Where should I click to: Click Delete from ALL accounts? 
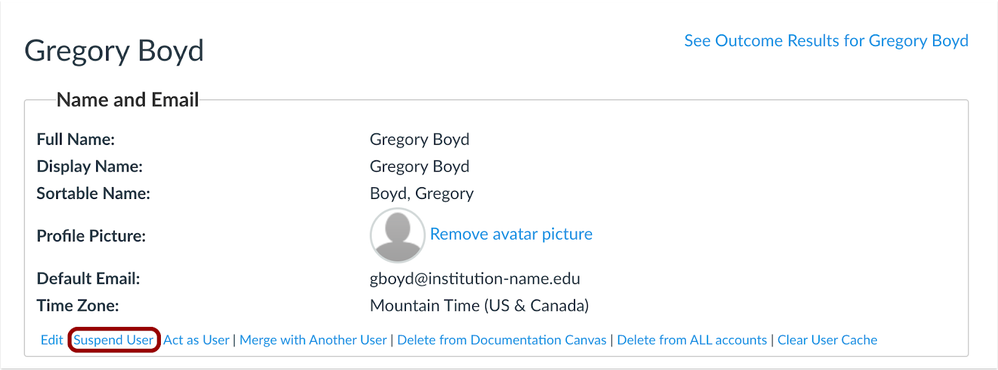pyautogui.click(x=692, y=340)
